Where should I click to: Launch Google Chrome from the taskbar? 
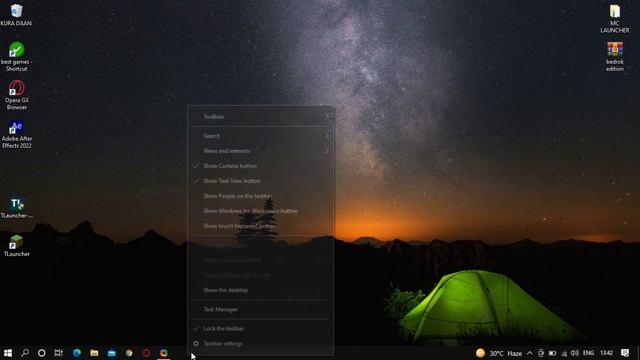[x=129, y=353]
